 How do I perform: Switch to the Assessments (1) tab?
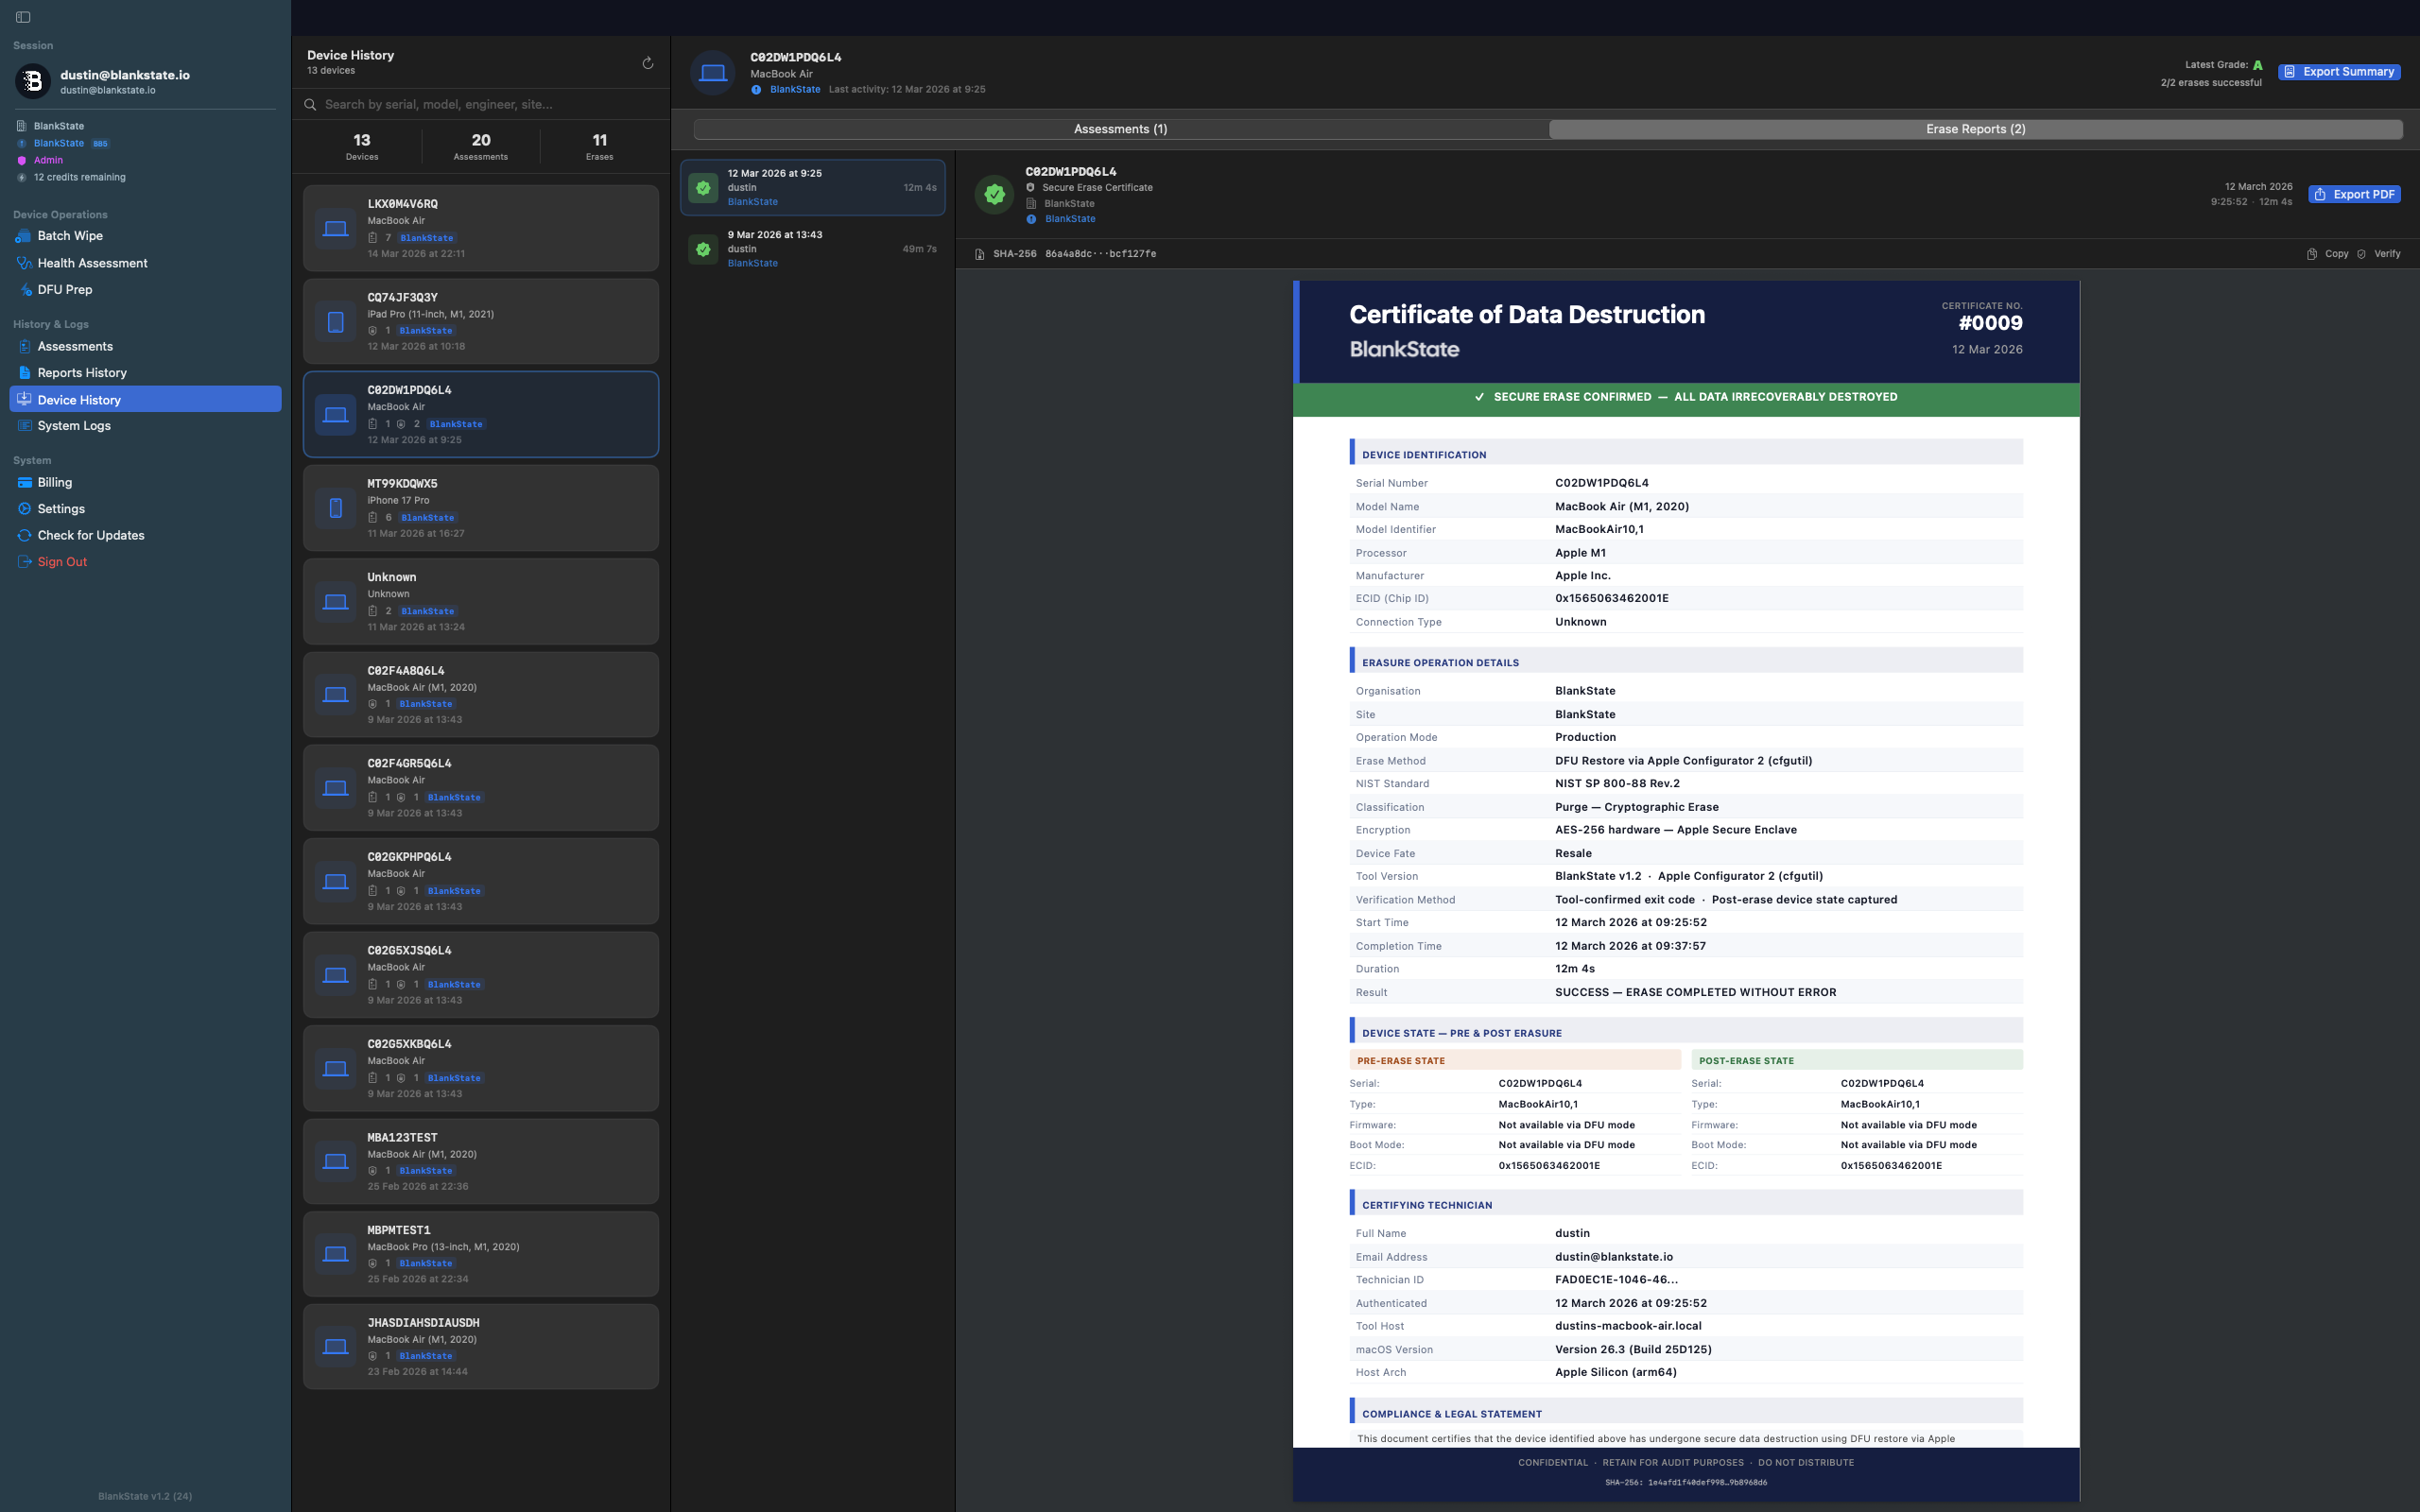point(1120,129)
